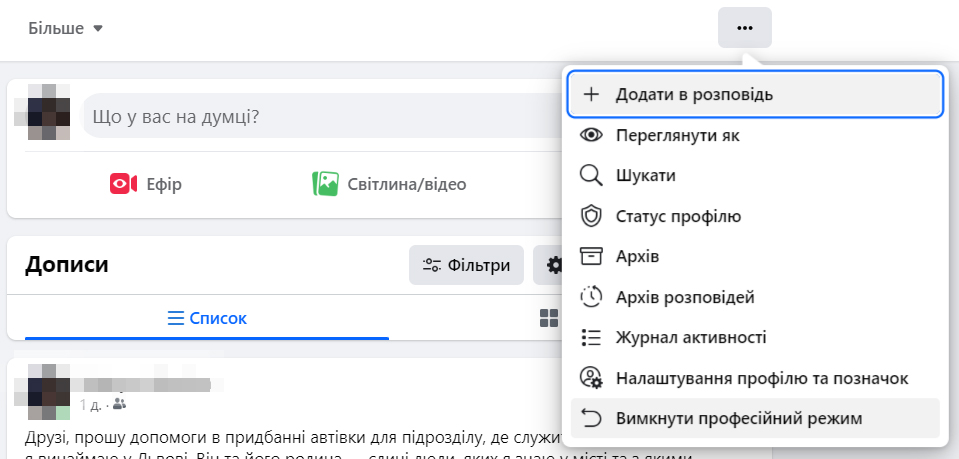The height and width of the screenshot is (459, 959).
Task: Click the archive box icon for Архів
Action: (x=592, y=257)
